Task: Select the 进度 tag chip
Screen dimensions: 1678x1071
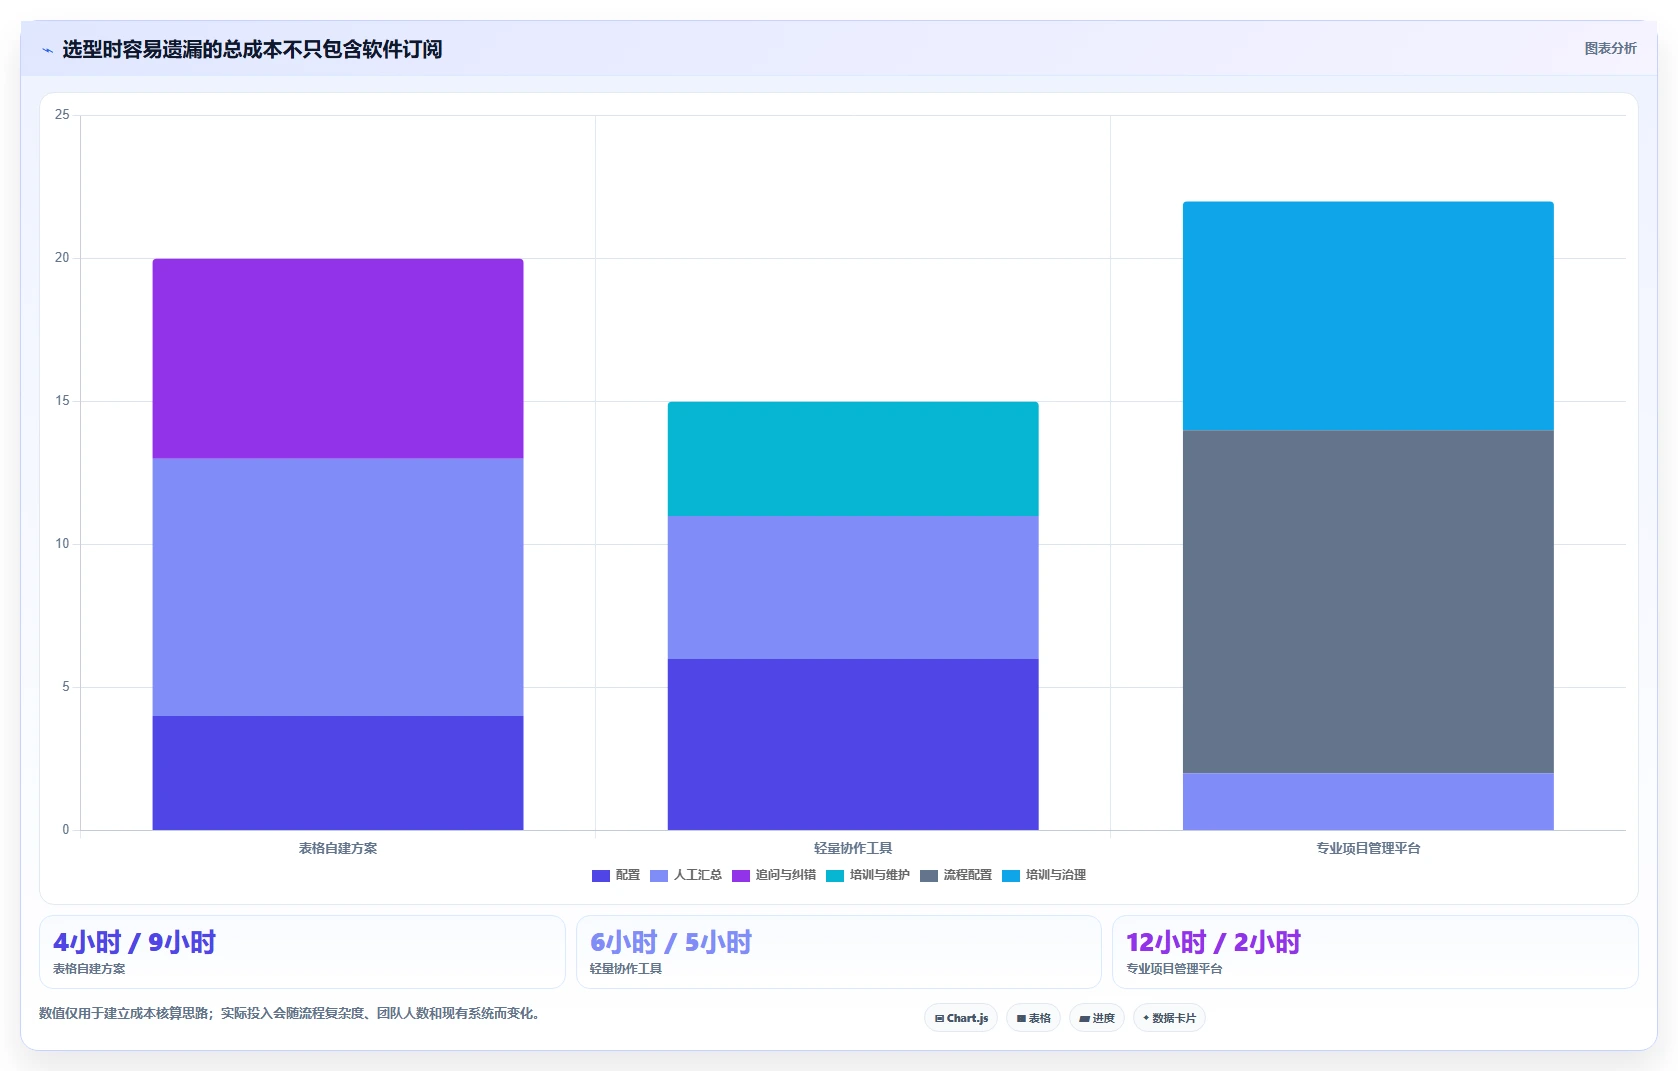Action: 1097,1018
